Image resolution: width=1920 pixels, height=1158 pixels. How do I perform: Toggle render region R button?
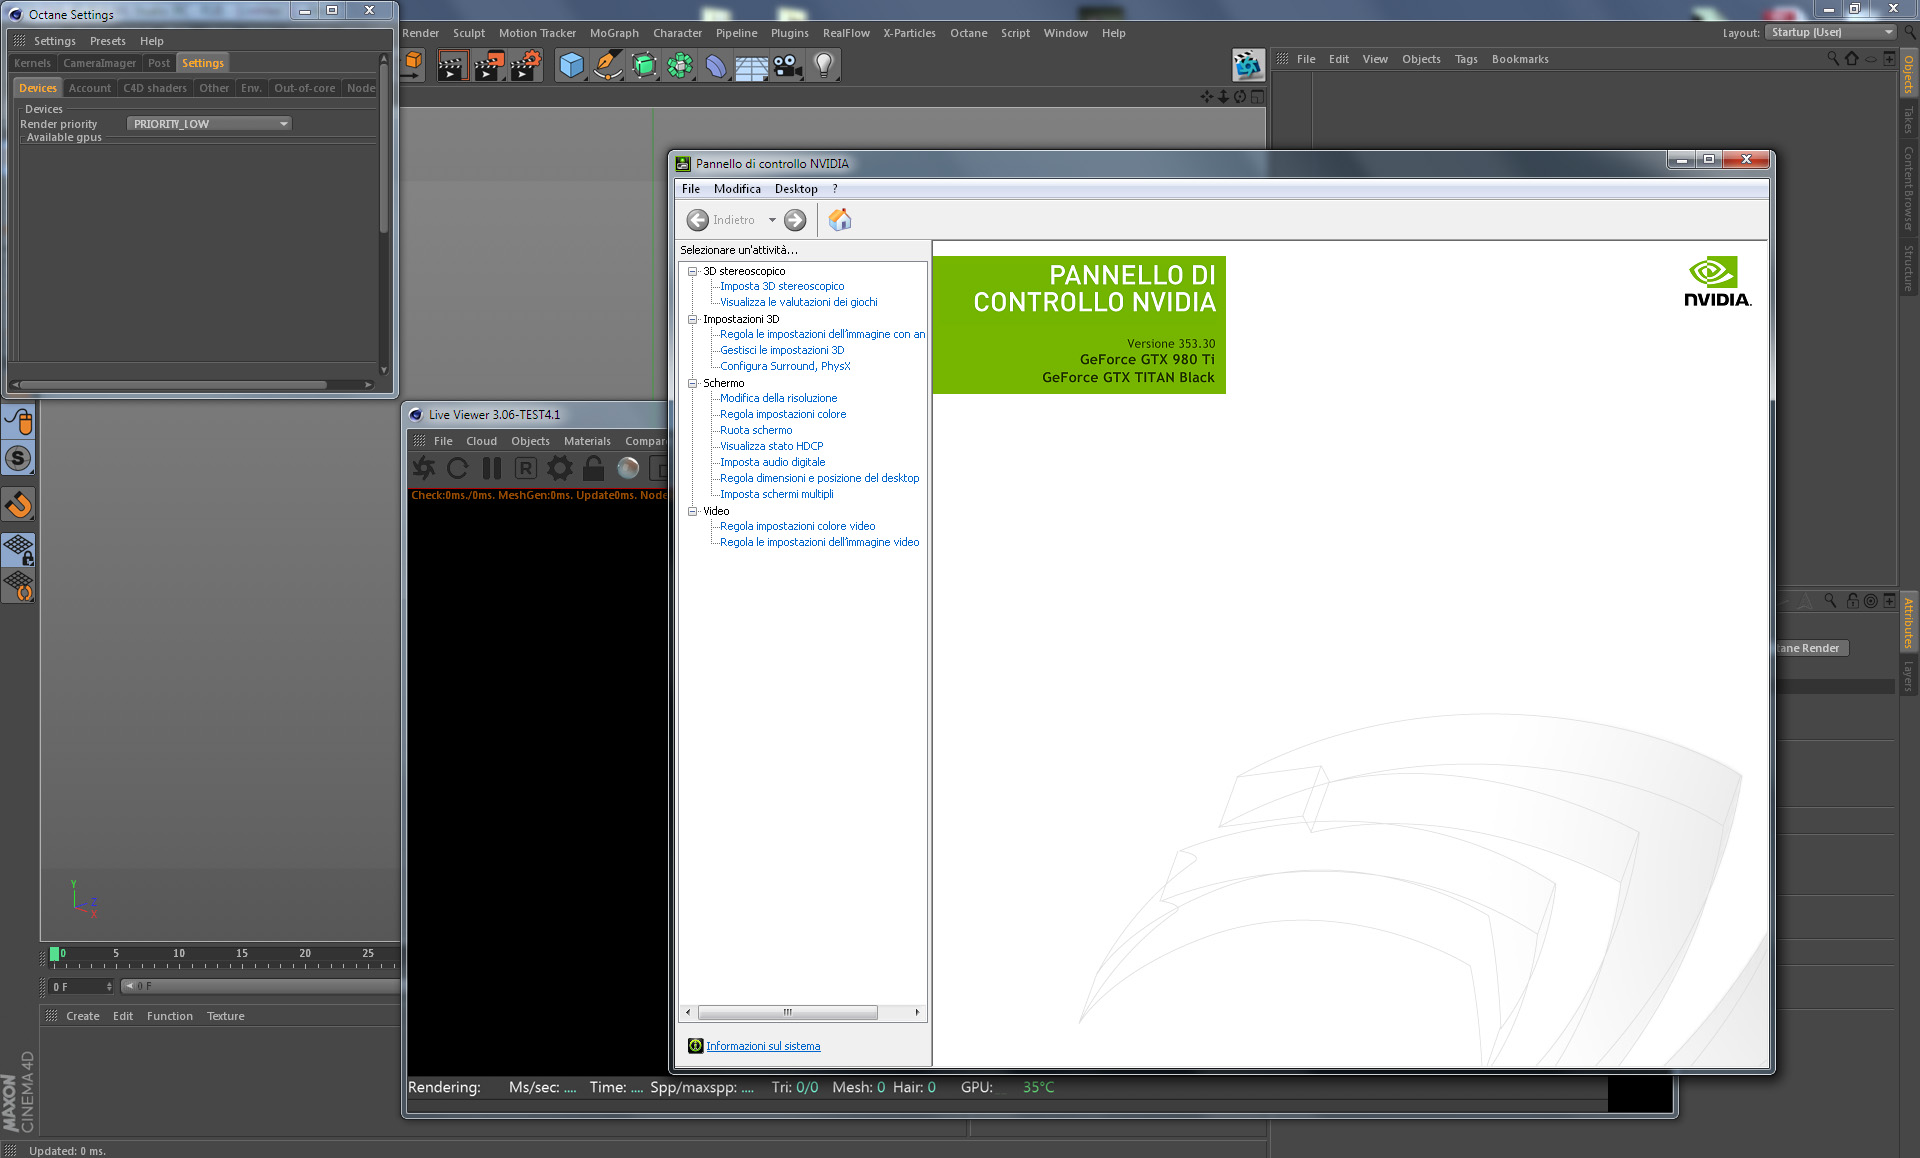[x=526, y=468]
